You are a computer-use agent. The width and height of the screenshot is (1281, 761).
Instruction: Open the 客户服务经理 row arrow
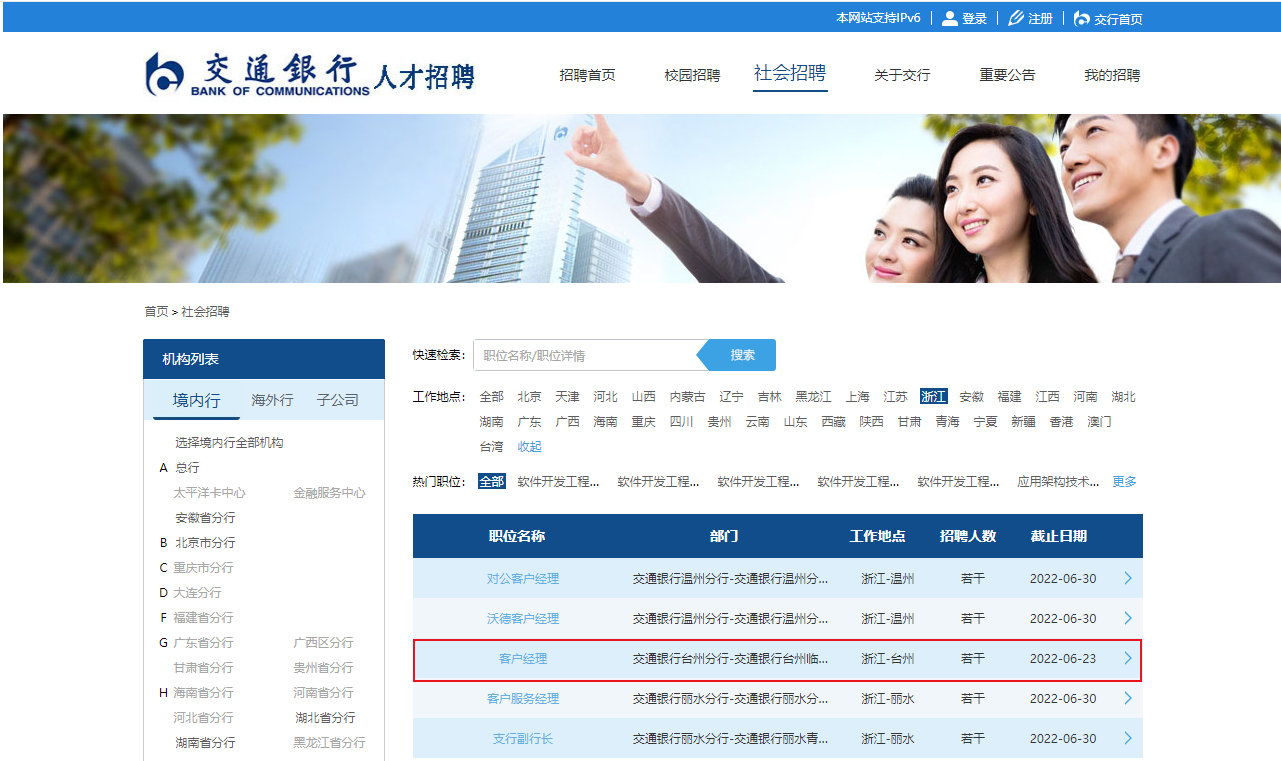coord(1128,698)
